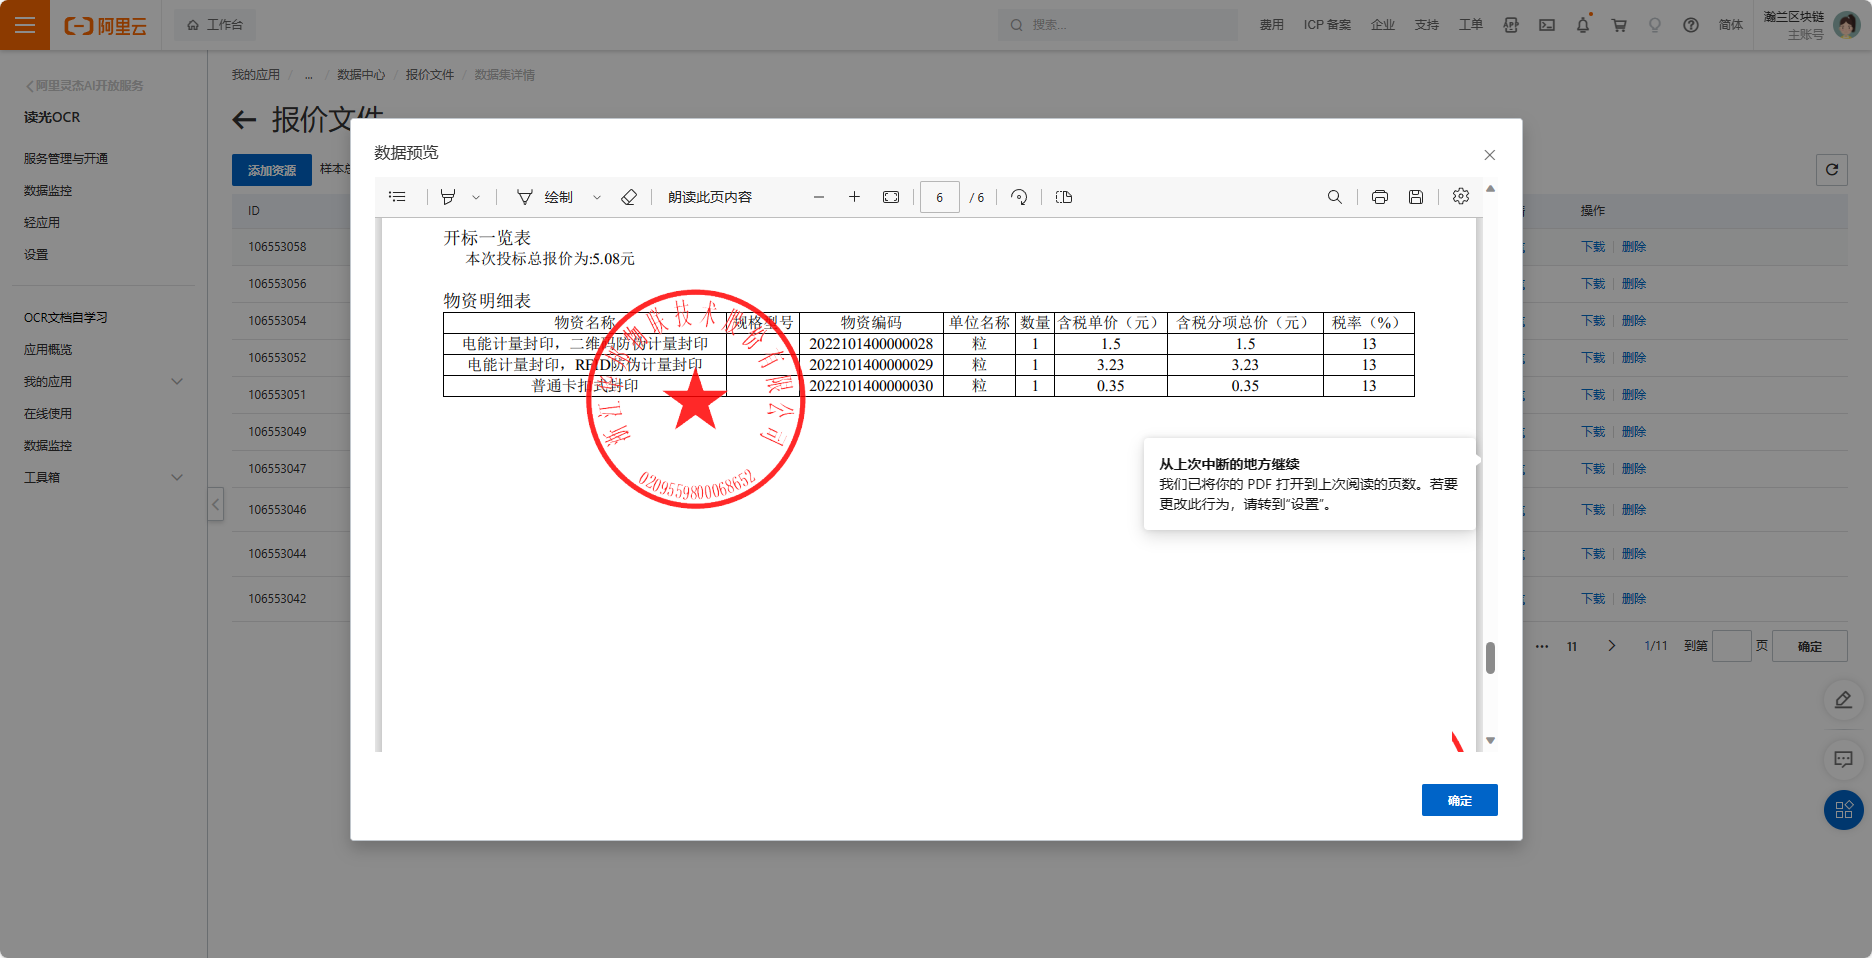Open the API explorer icon in header
Image resolution: width=1872 pixels, height=958 pixels.
tap(1511, 25)
